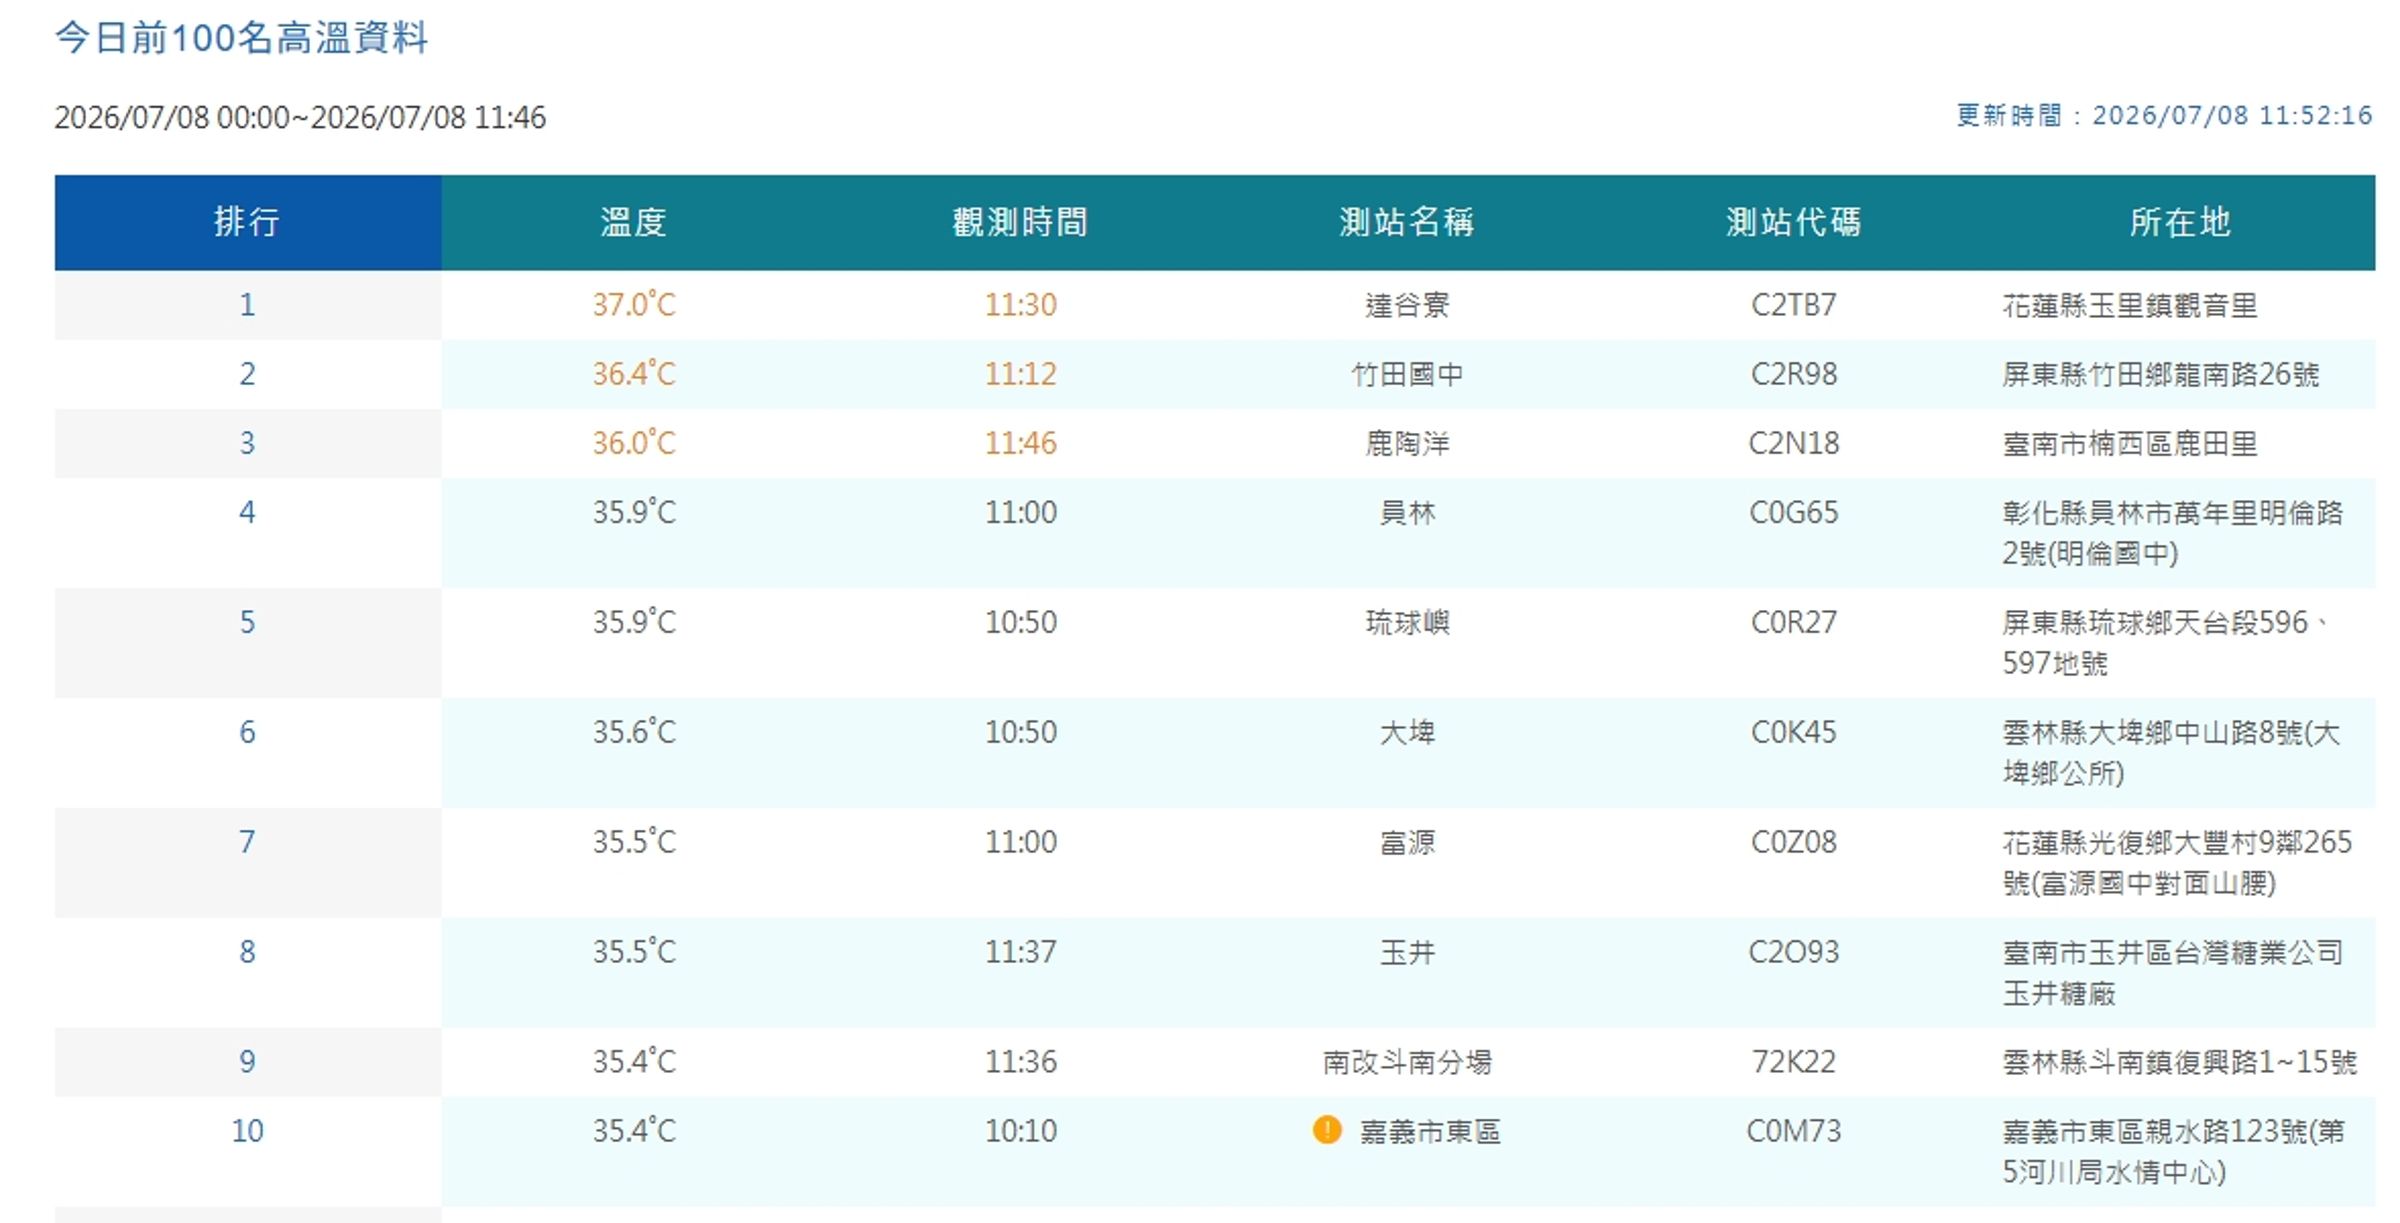The image size is (2400, 1223).
Task: Select station name 員林
Action: coord(1407,513)
